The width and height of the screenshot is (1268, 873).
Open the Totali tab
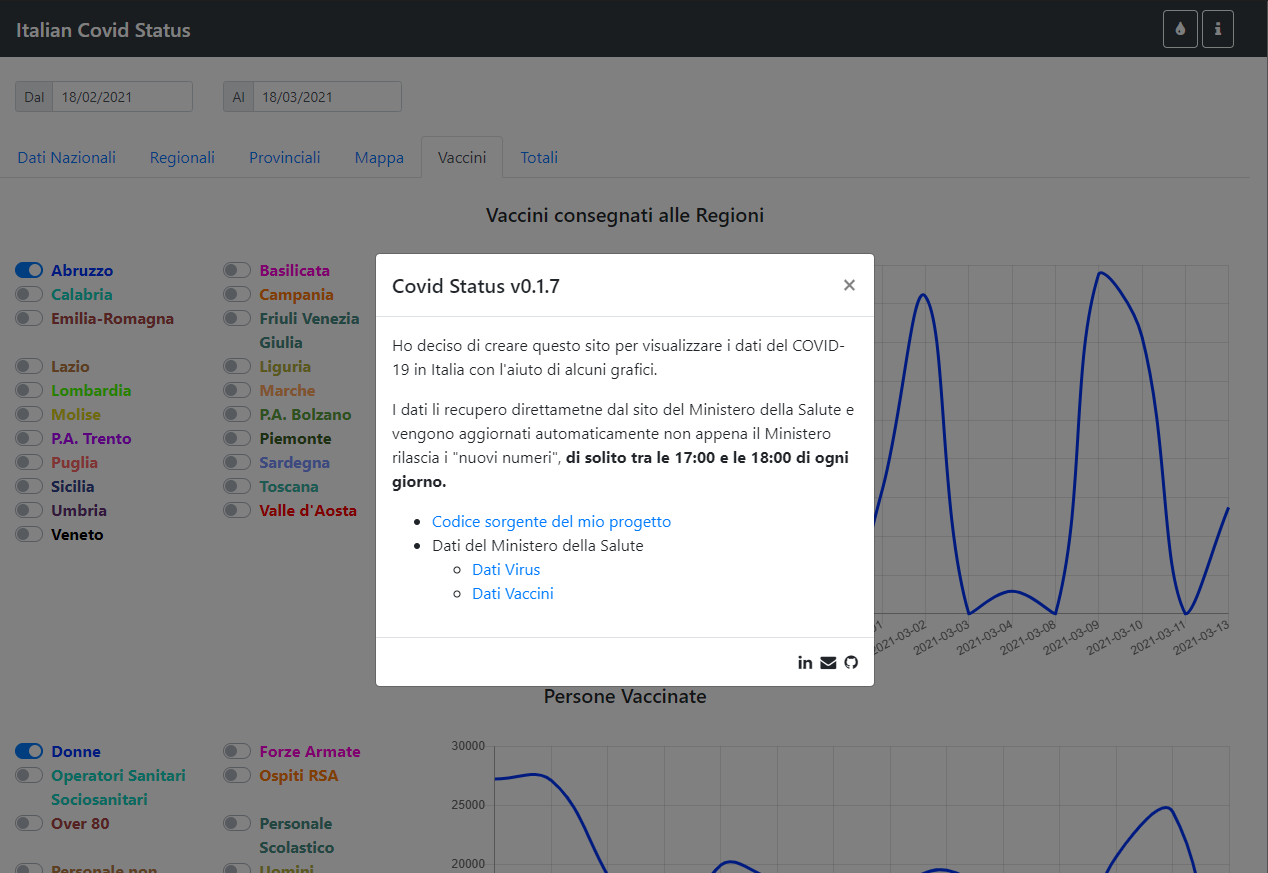pos(539,157)
